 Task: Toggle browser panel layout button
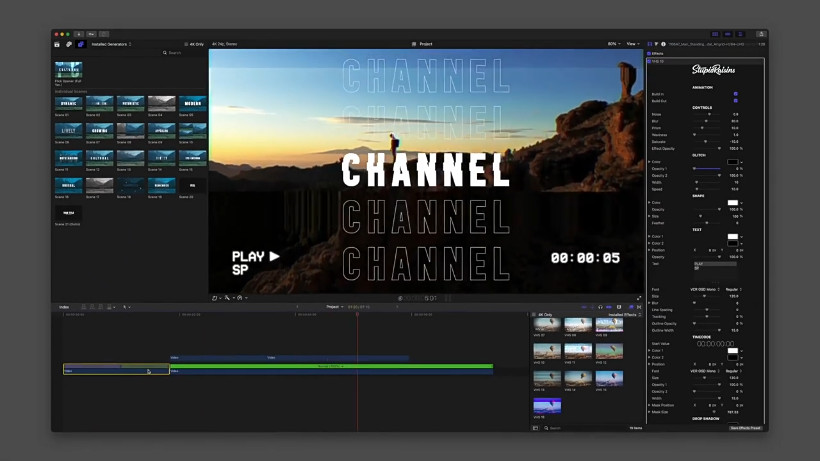pyautogui.click(x=715, y=34)
